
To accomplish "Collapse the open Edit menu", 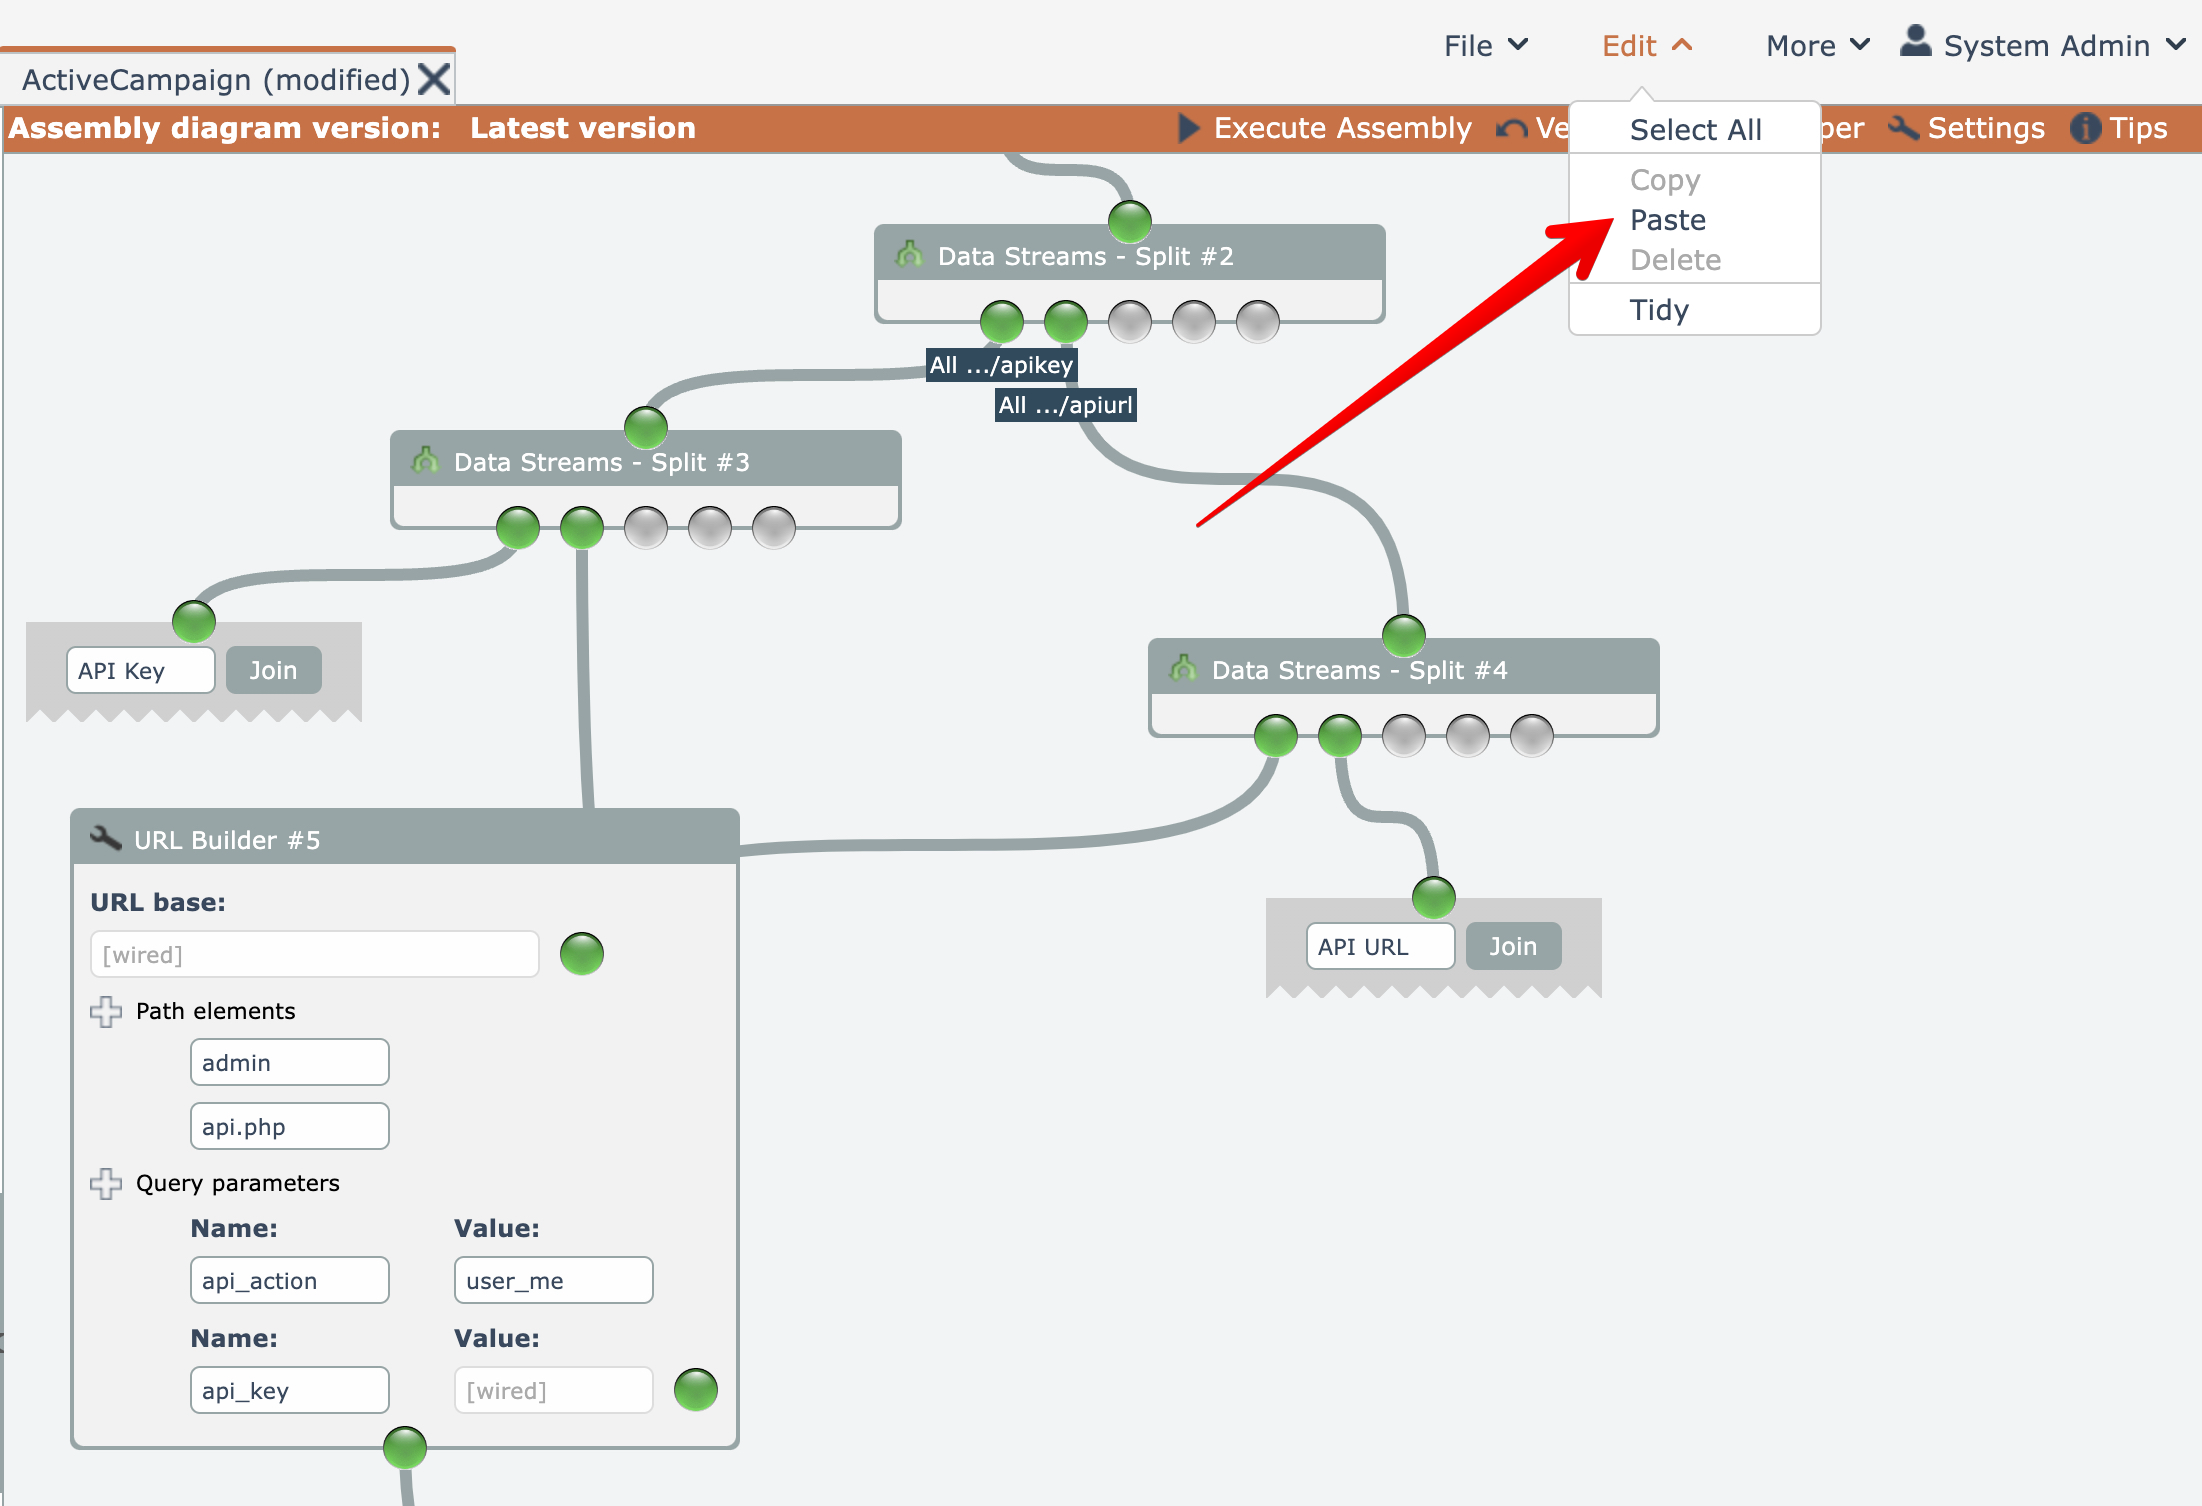I will [1646, 46].
